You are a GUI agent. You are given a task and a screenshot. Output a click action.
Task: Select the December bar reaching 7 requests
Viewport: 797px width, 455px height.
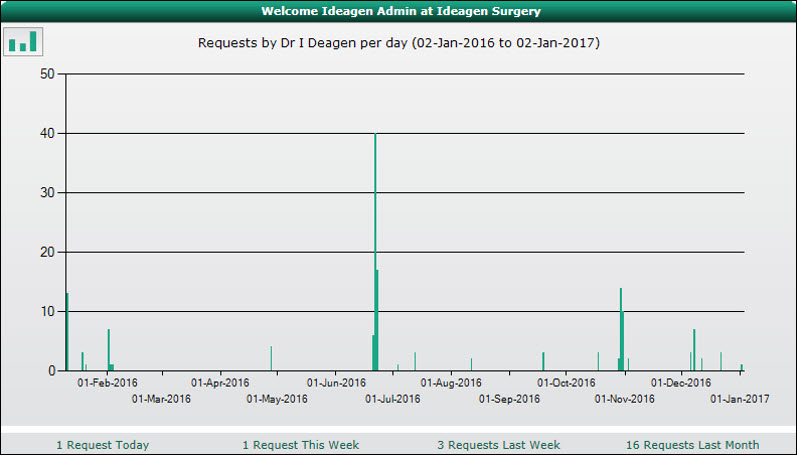[694, 350]
